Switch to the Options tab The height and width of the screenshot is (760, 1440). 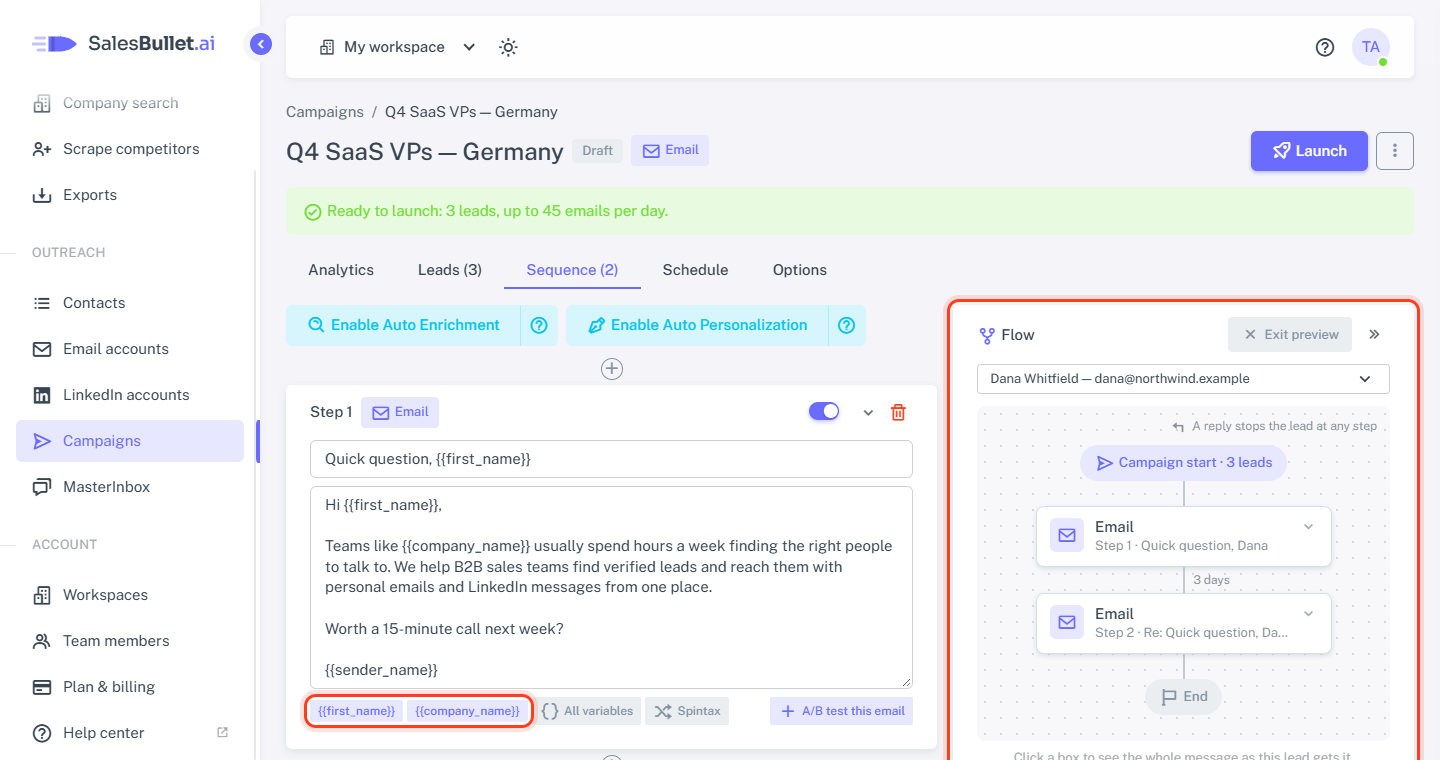tap(800, 270)
